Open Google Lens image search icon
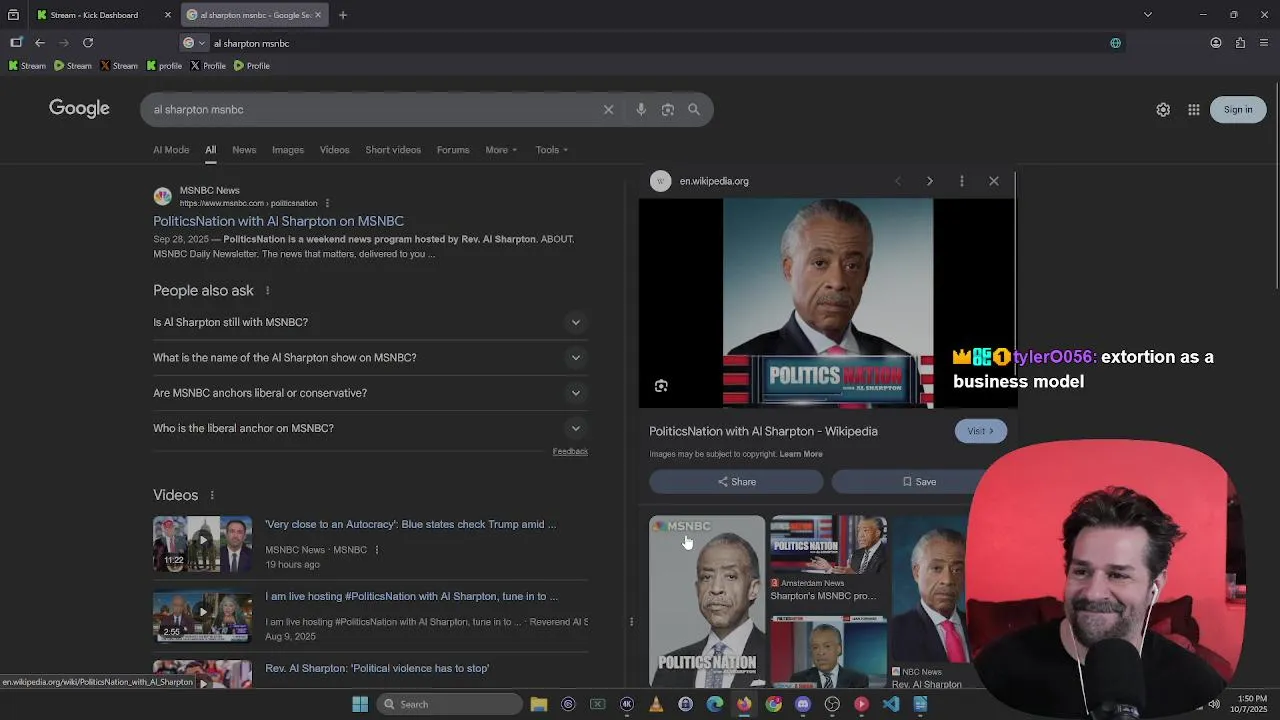 click(668, 110)
